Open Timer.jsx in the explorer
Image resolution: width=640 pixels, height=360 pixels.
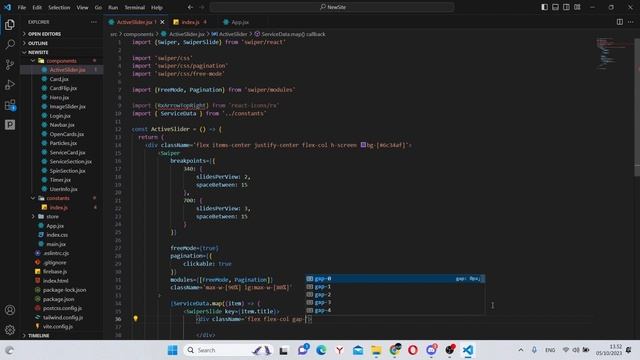pyautogui.click(x=60, y=180)
